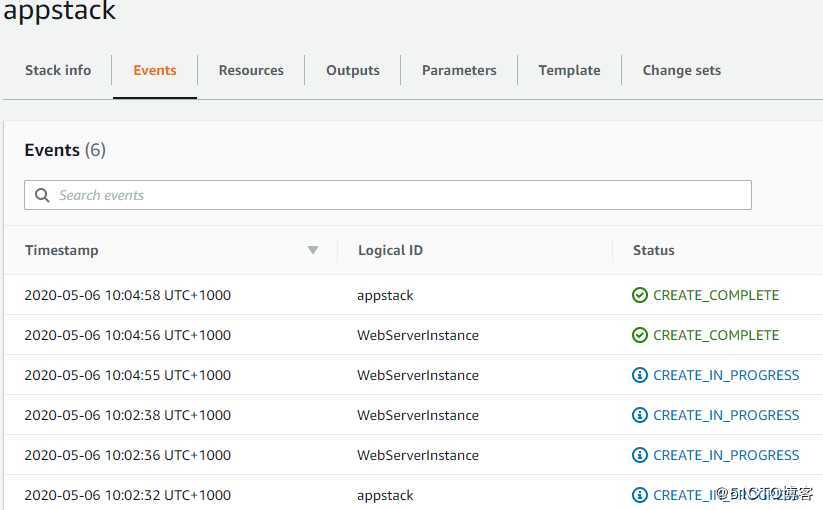
Task: Click CREATE_IN_PROGRESS status at 10:04:55
Action: coord(726,375)
